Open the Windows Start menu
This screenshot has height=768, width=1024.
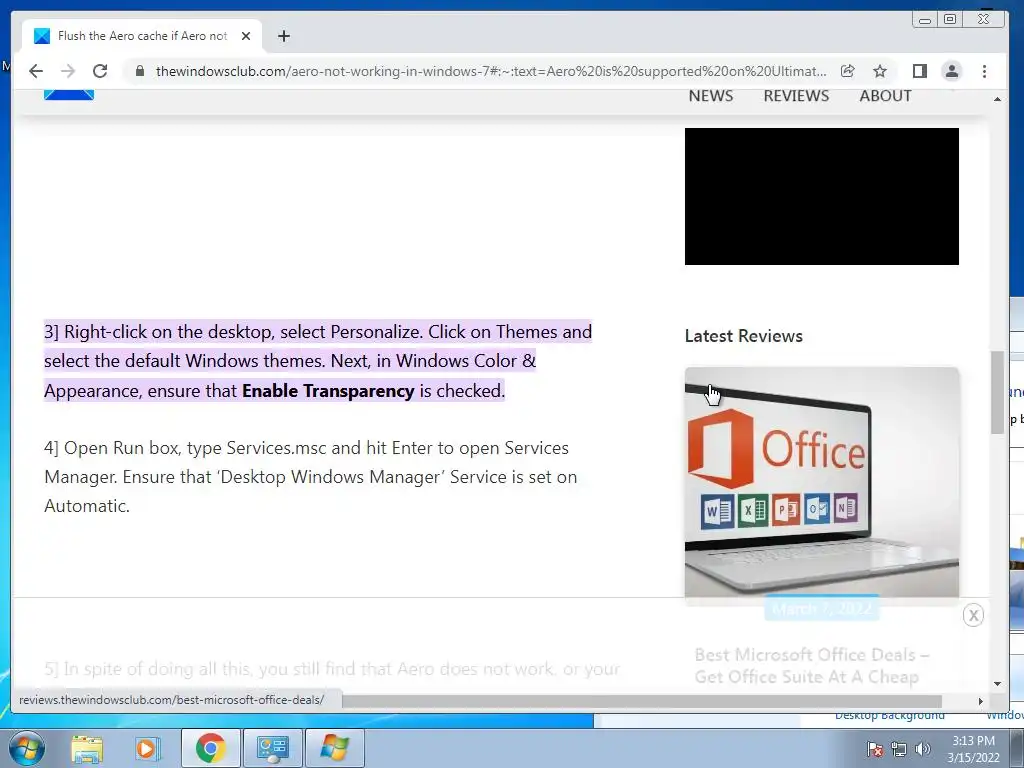(27, 748)
